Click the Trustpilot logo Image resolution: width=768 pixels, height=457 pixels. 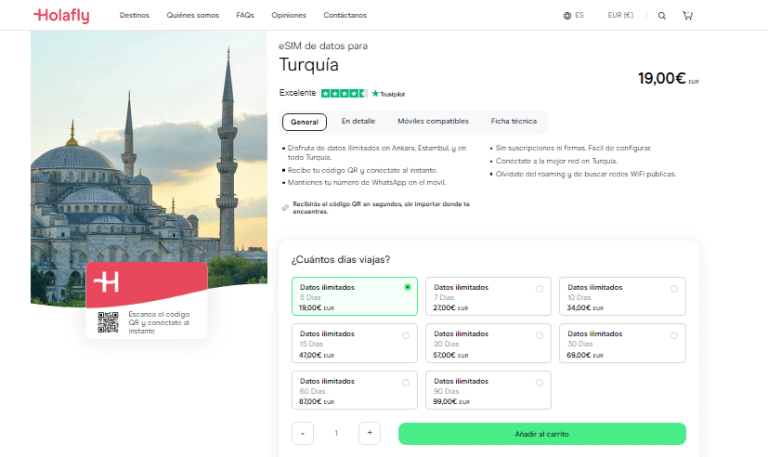[x=388, y=94]
